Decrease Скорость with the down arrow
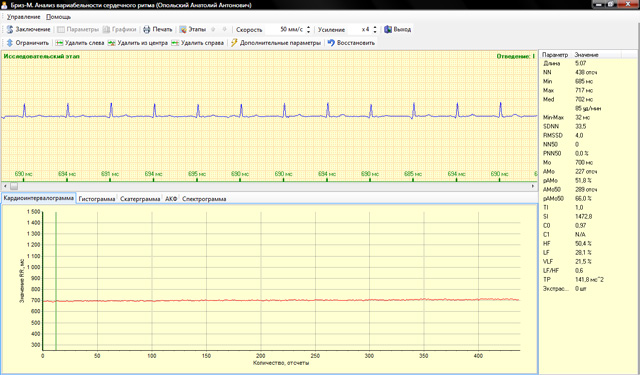The width and height of the screenshot is (640, 375). click(309, 32)
